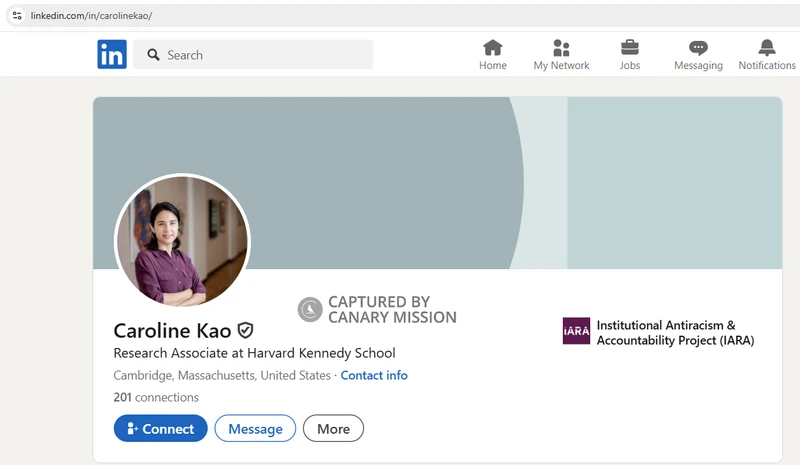800x465 pixels.
Task: Click Caroline Kao's profile photo
Action: coord(182,241)
